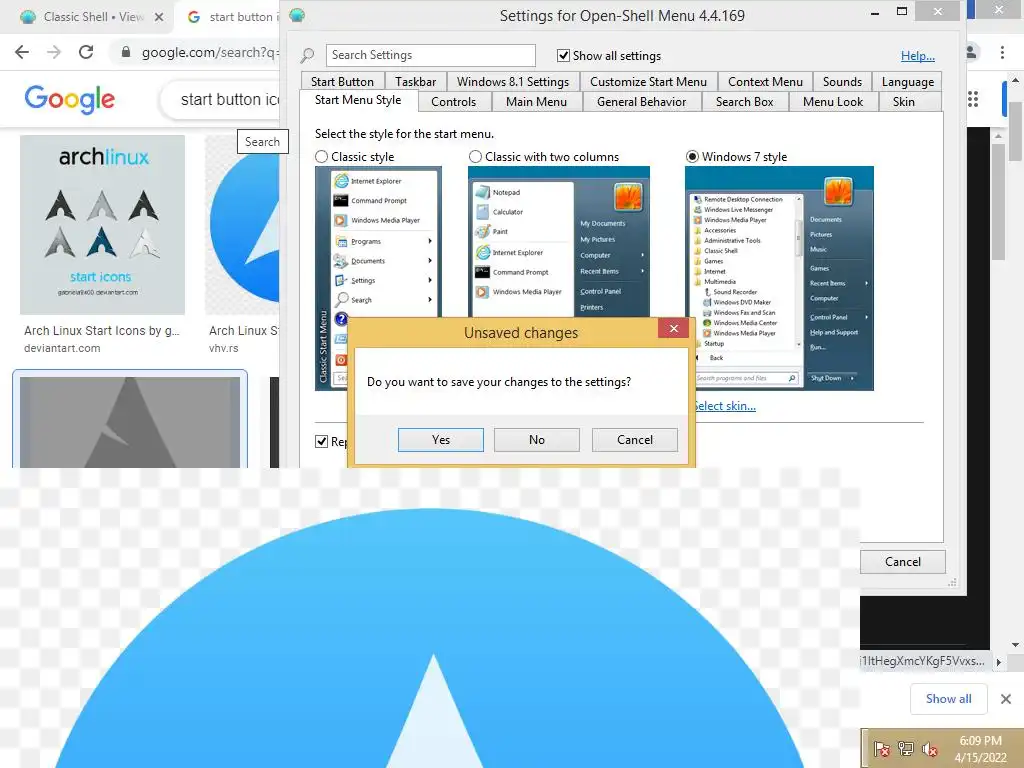
Task: Click network tray icon
Action: [x=906, y=749]
